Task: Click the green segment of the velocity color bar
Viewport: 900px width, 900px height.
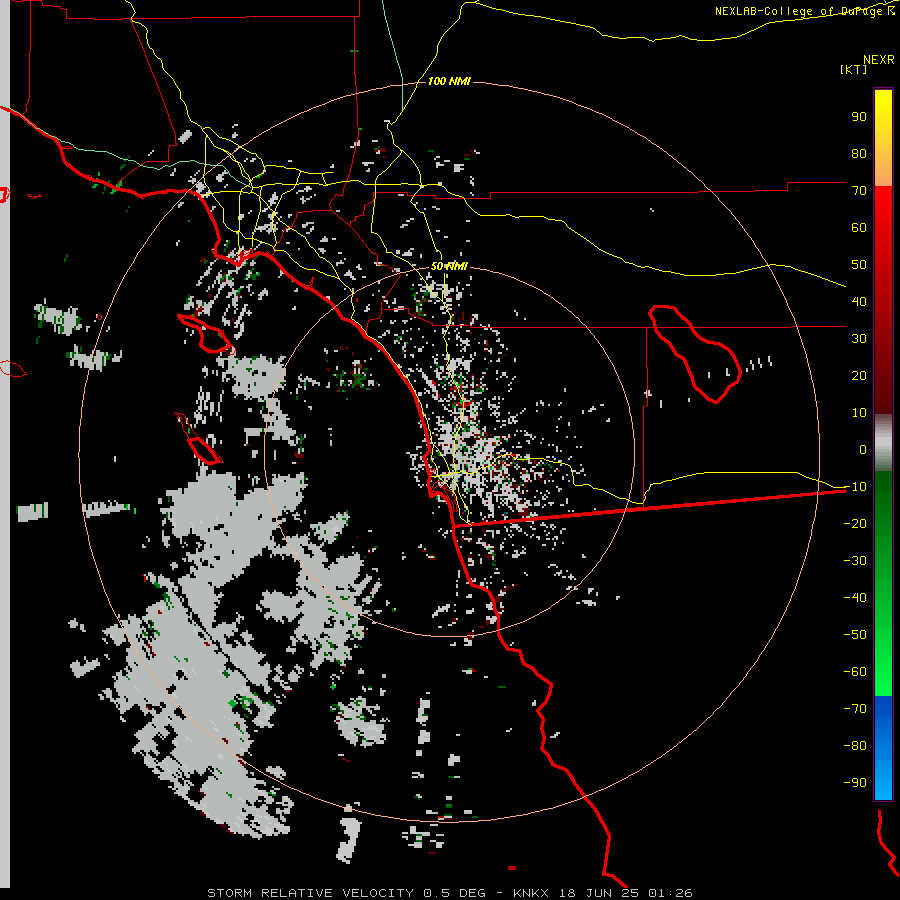Action: pyautogui.click(x=883, y=584)
